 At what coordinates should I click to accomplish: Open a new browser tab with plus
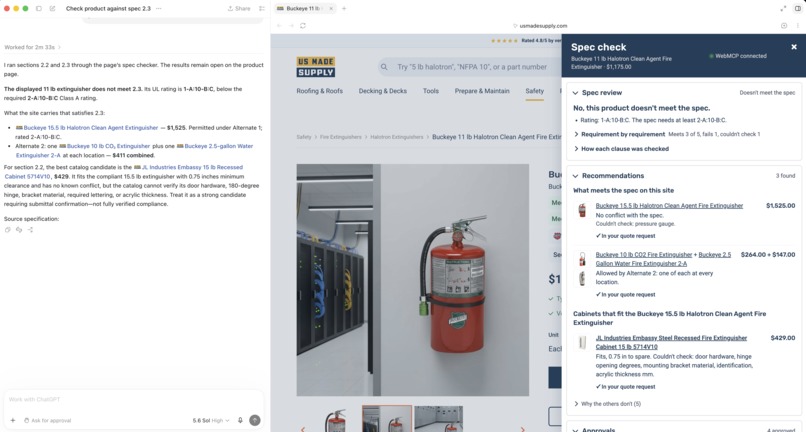tap(344, 8)
